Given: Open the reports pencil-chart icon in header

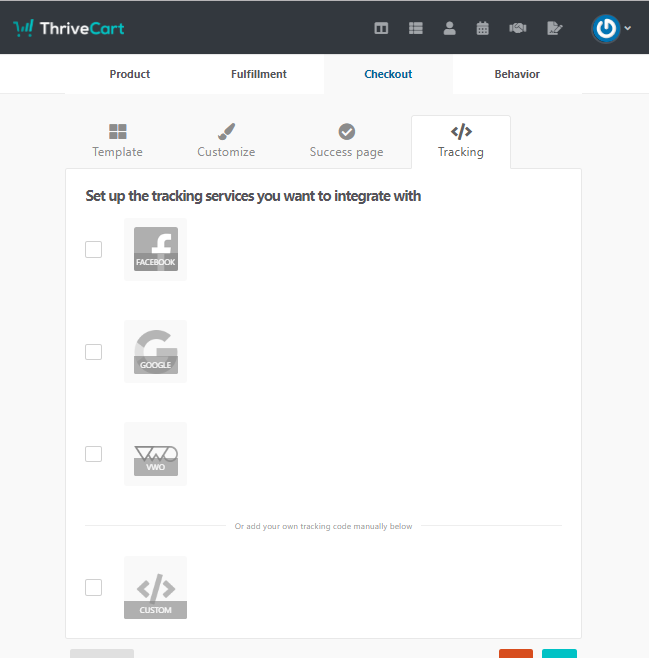Looking at the screenshot, I should coord(555,28).
